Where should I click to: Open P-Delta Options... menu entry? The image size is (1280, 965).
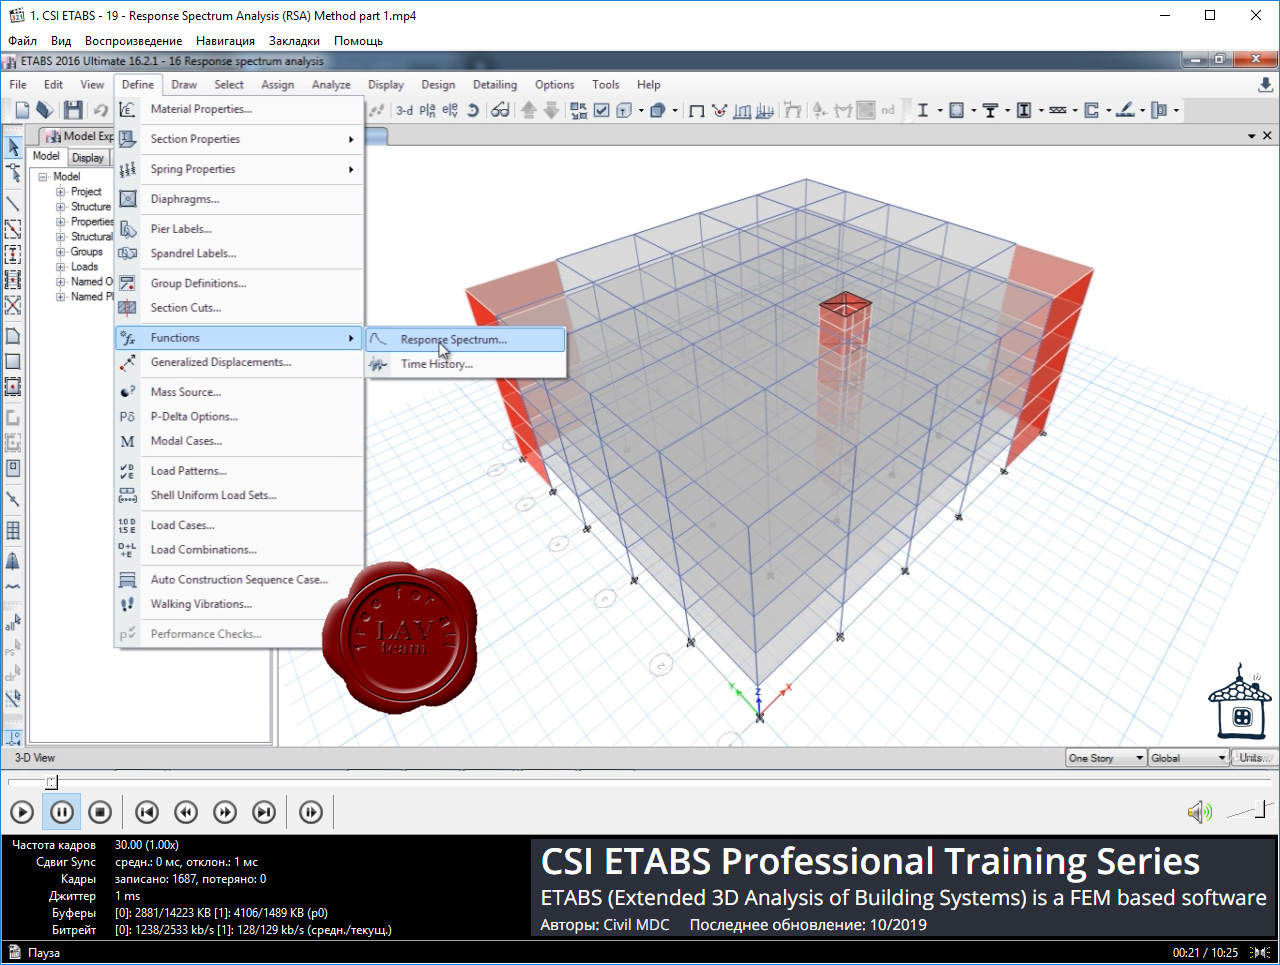click(239, 417)
